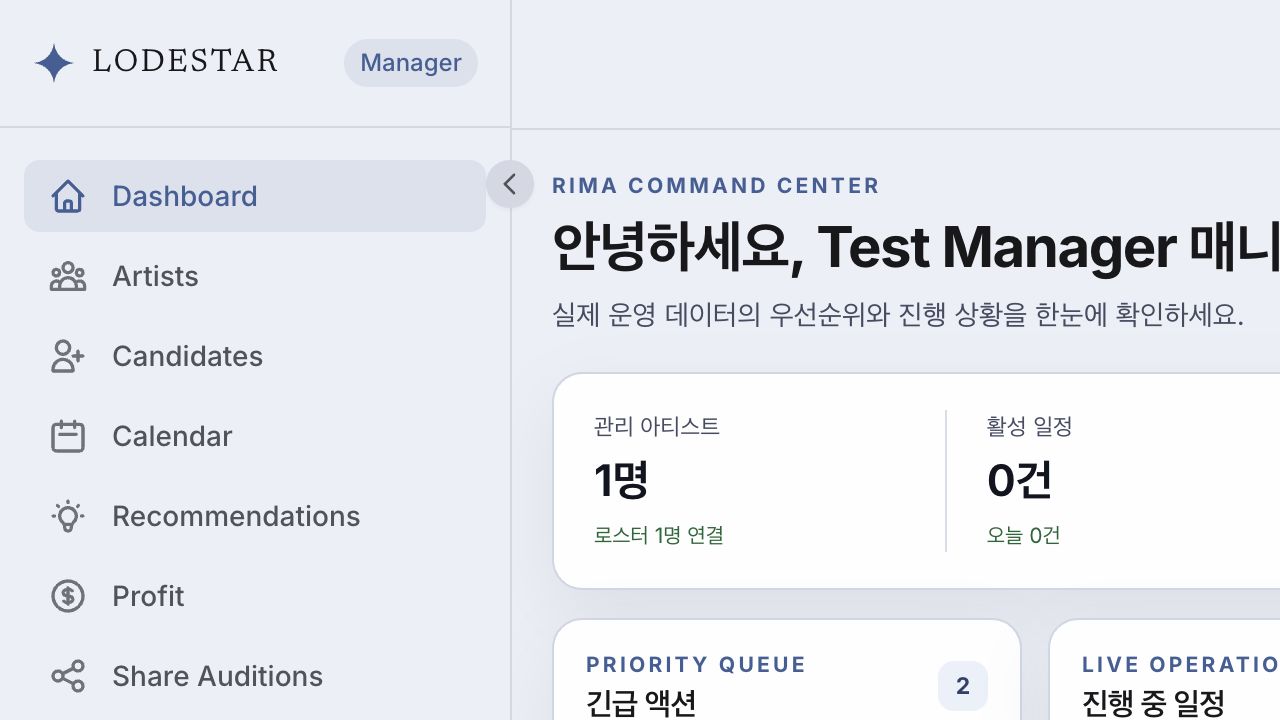Click the LODESTAR brand name
Screen dimensions: 1280x720
185,61
